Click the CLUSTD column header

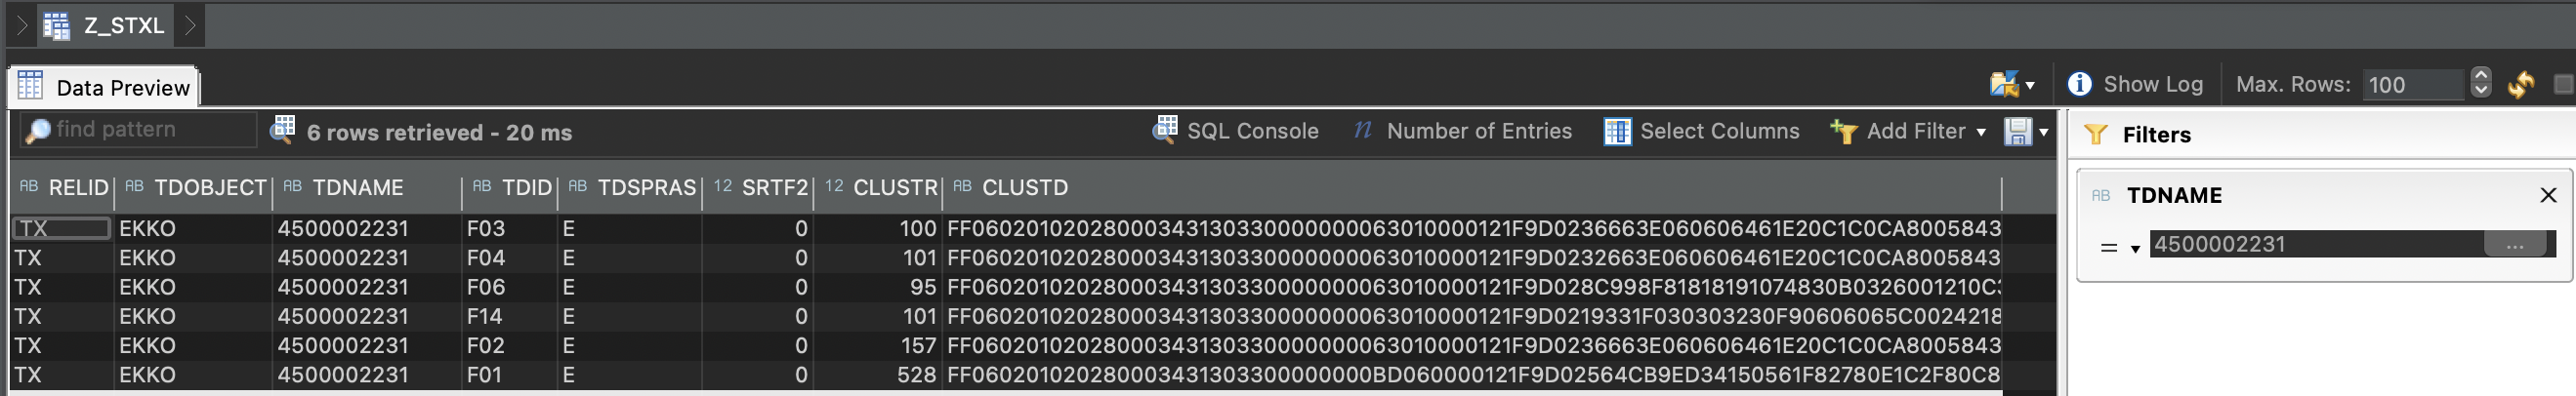[x=1472, y=188]
